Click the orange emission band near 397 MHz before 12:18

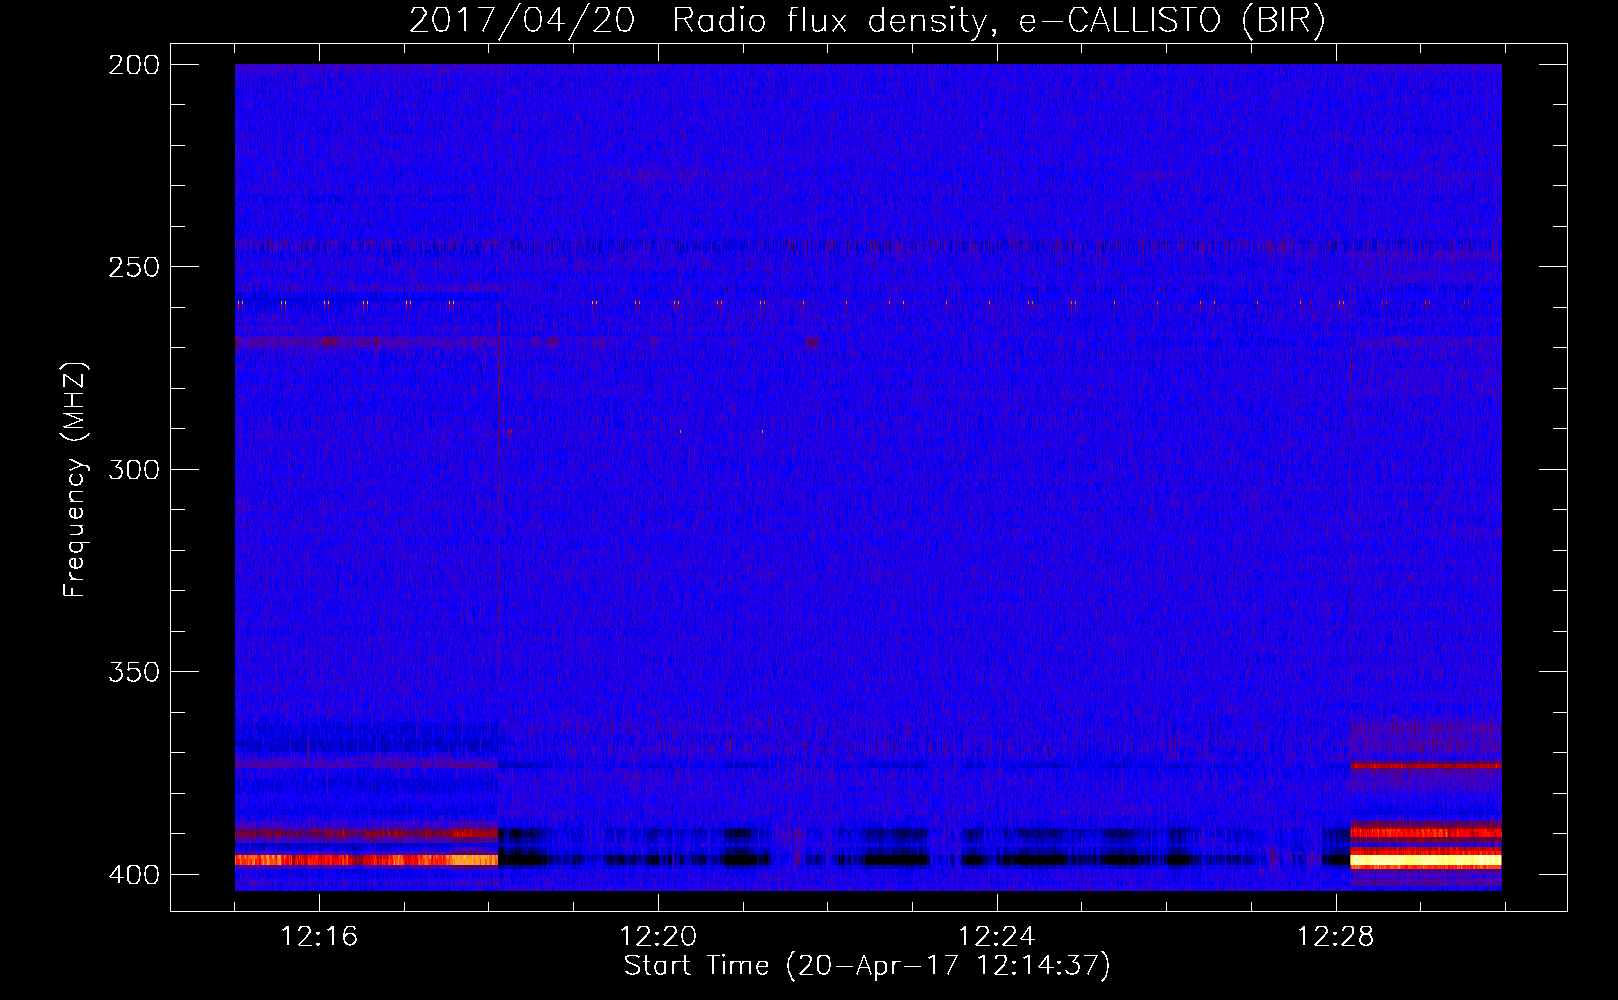(x=366, y=860)
